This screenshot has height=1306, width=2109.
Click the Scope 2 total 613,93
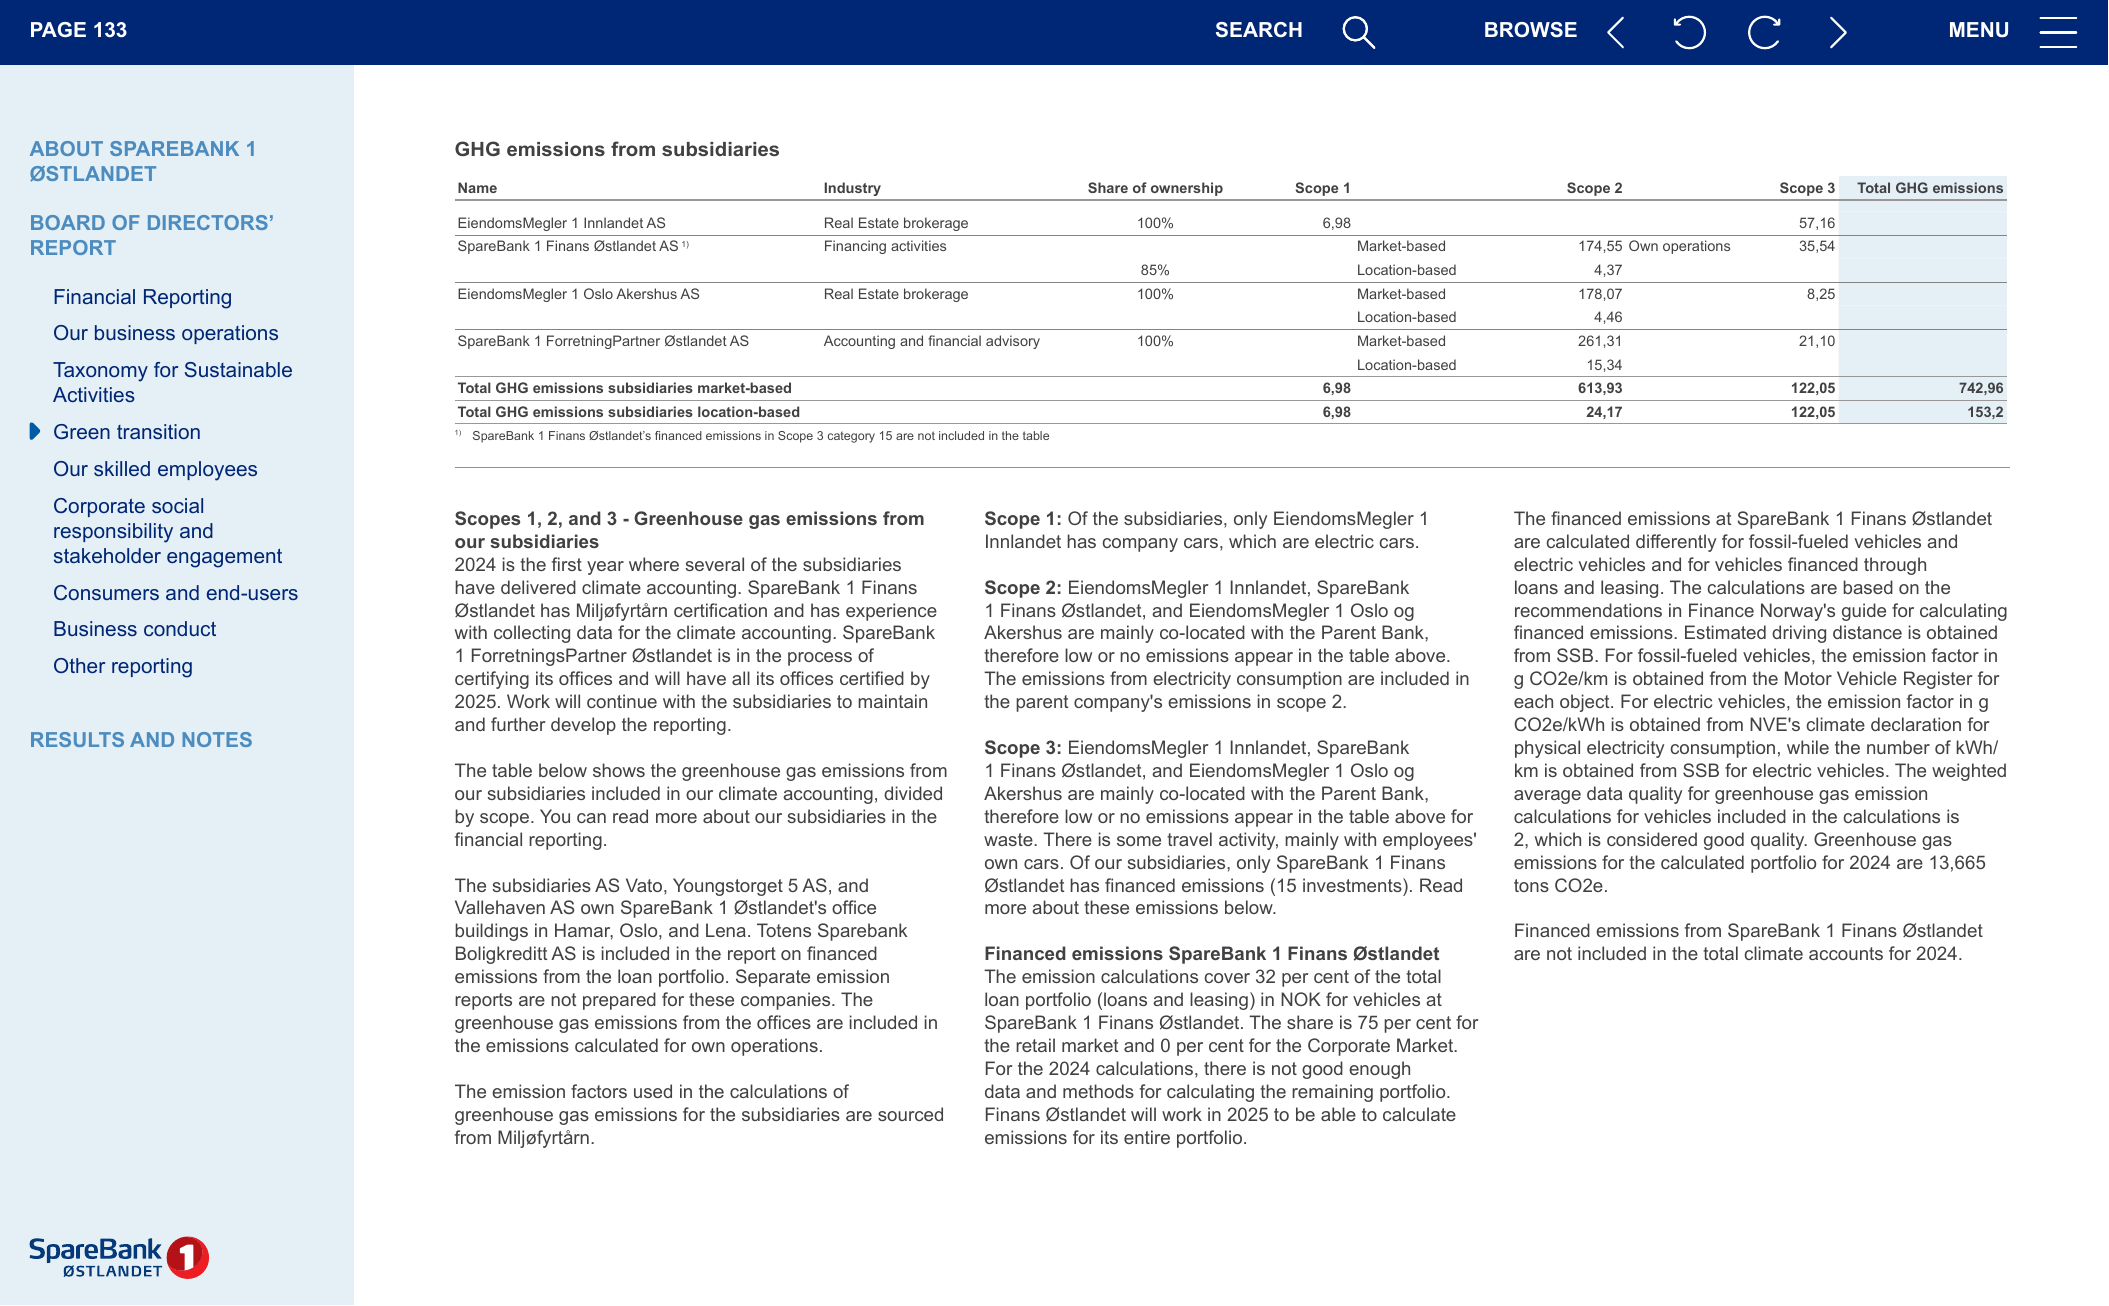(1600, 388)
